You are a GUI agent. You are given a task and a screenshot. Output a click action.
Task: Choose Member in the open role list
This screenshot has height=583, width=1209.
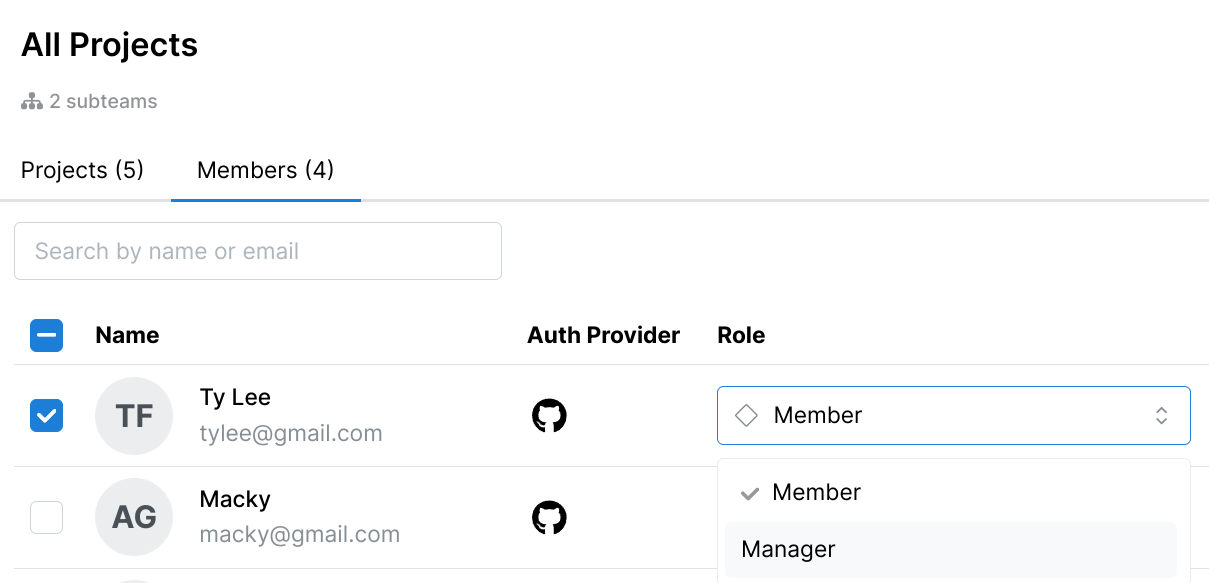[x=816, y=492]
